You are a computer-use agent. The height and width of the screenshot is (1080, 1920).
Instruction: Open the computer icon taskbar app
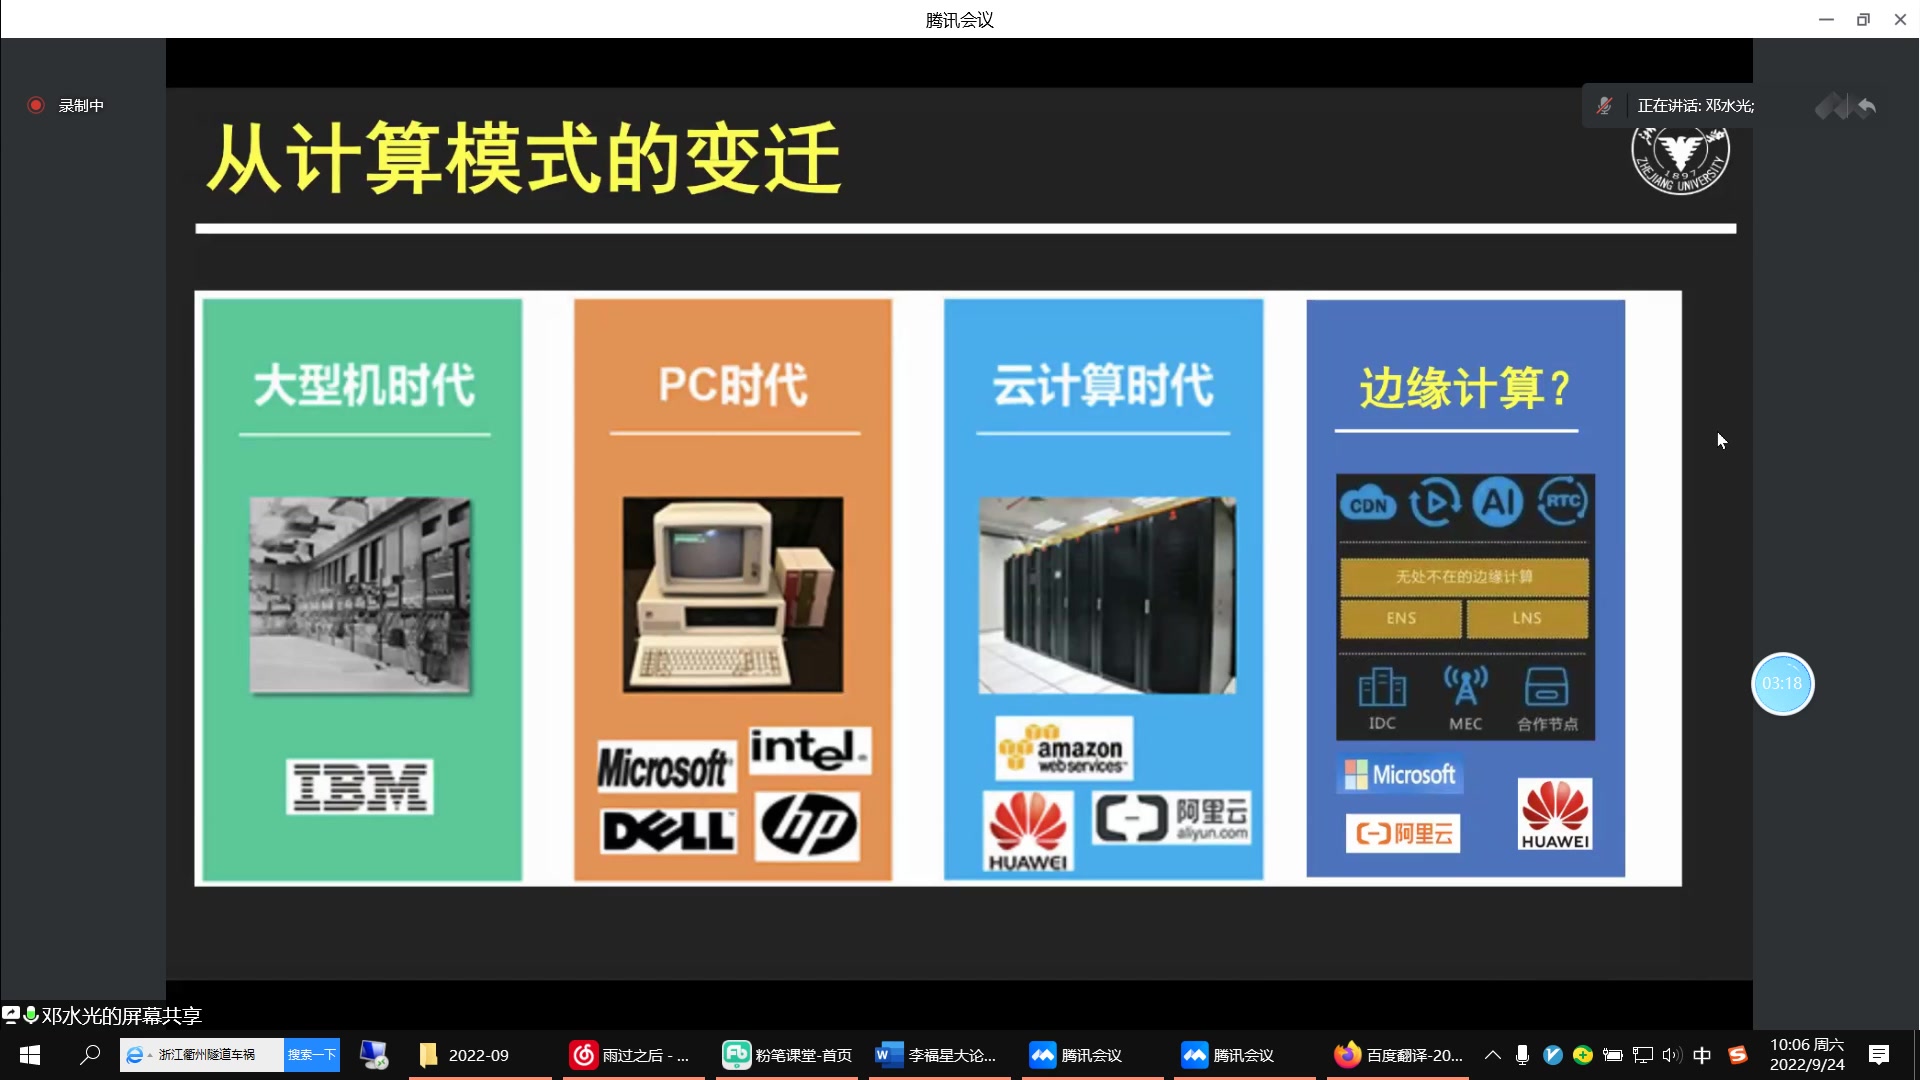(x=374, y=1055)
